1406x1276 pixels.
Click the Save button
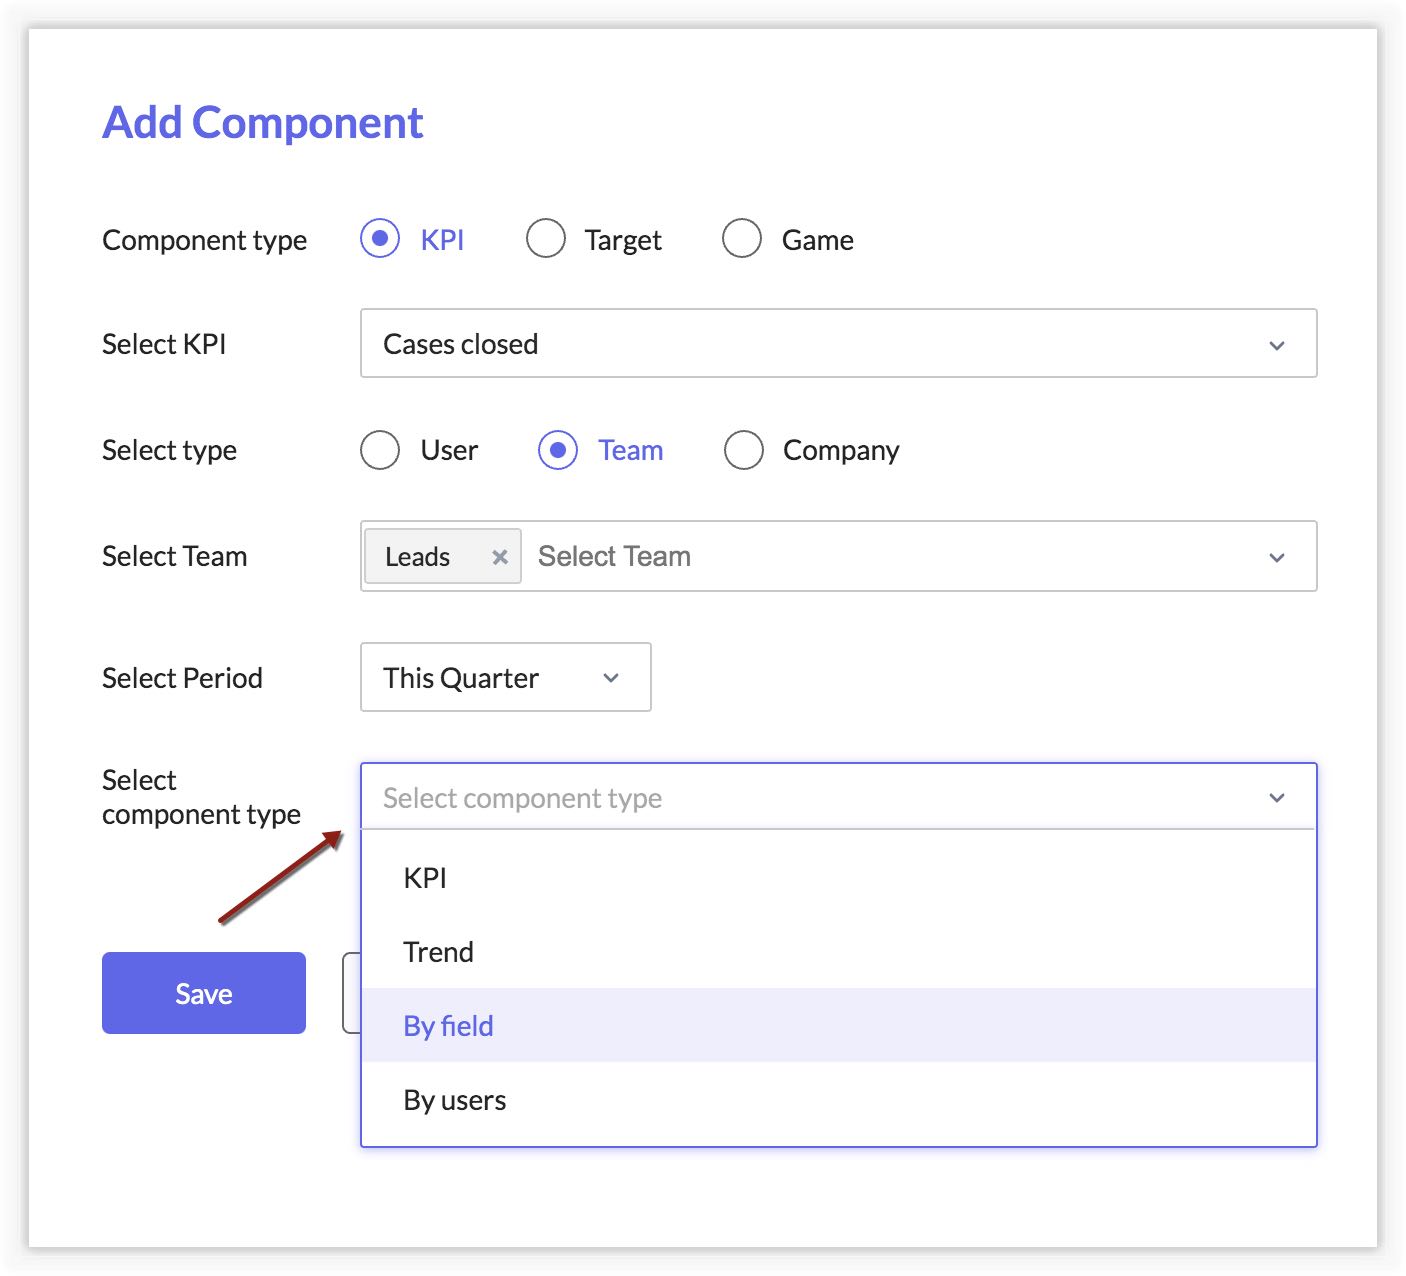point(204,993)
